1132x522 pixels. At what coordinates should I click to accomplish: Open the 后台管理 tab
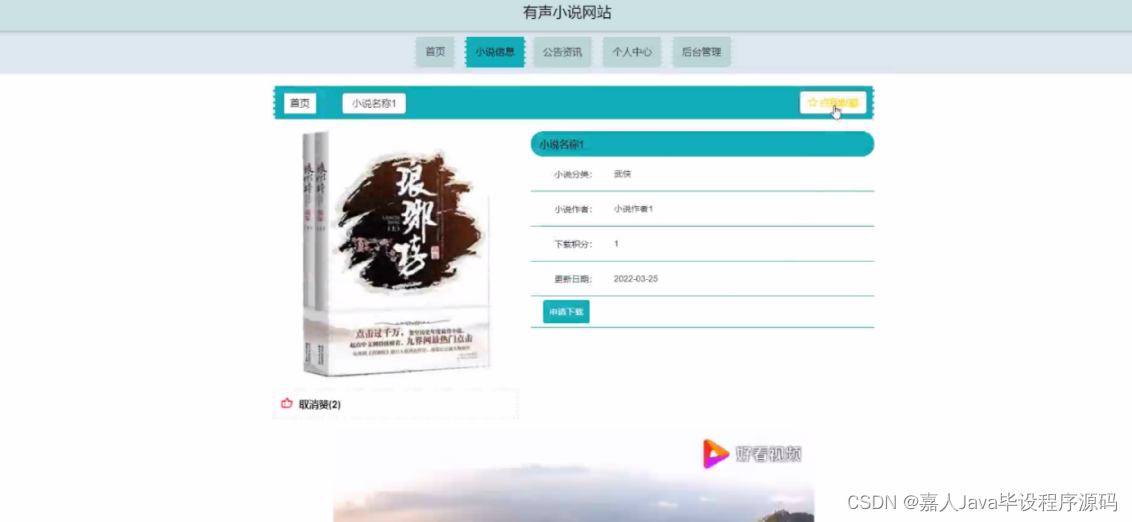coord(702,52)
